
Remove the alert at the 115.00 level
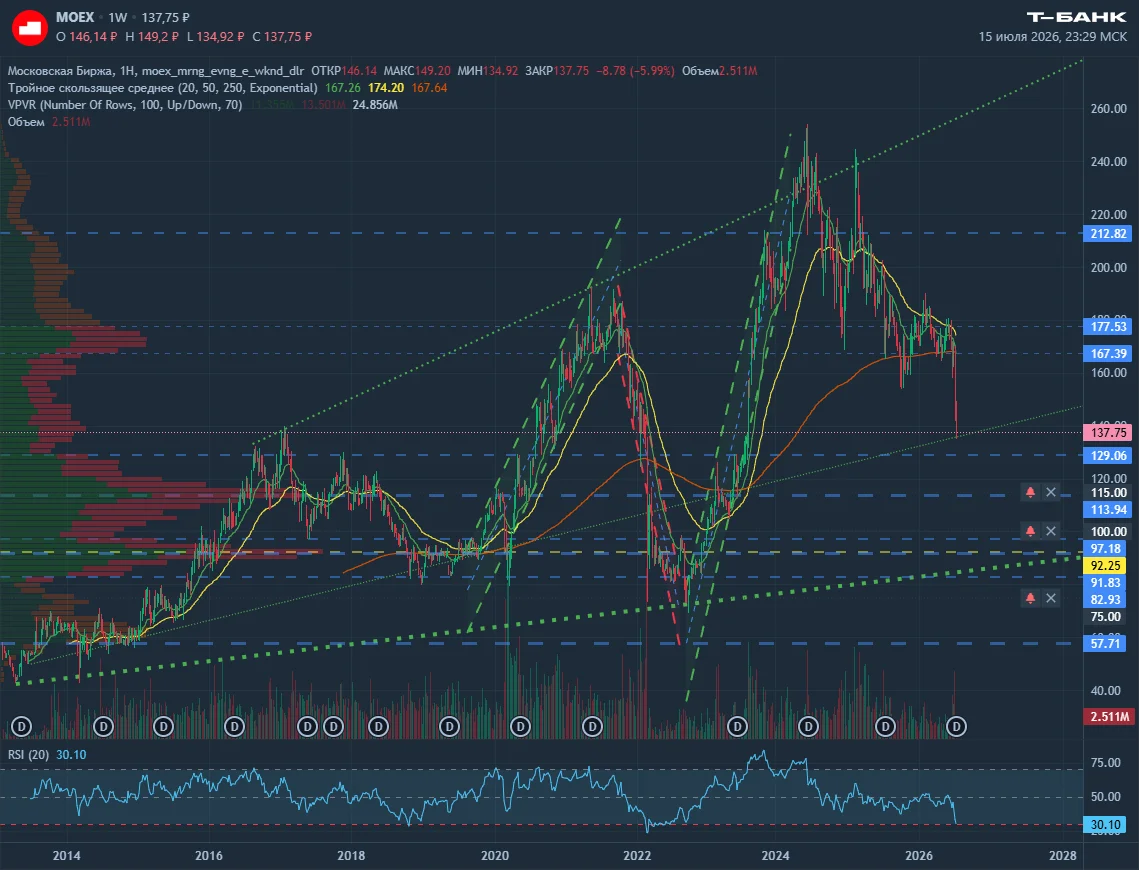(1050, 492)
